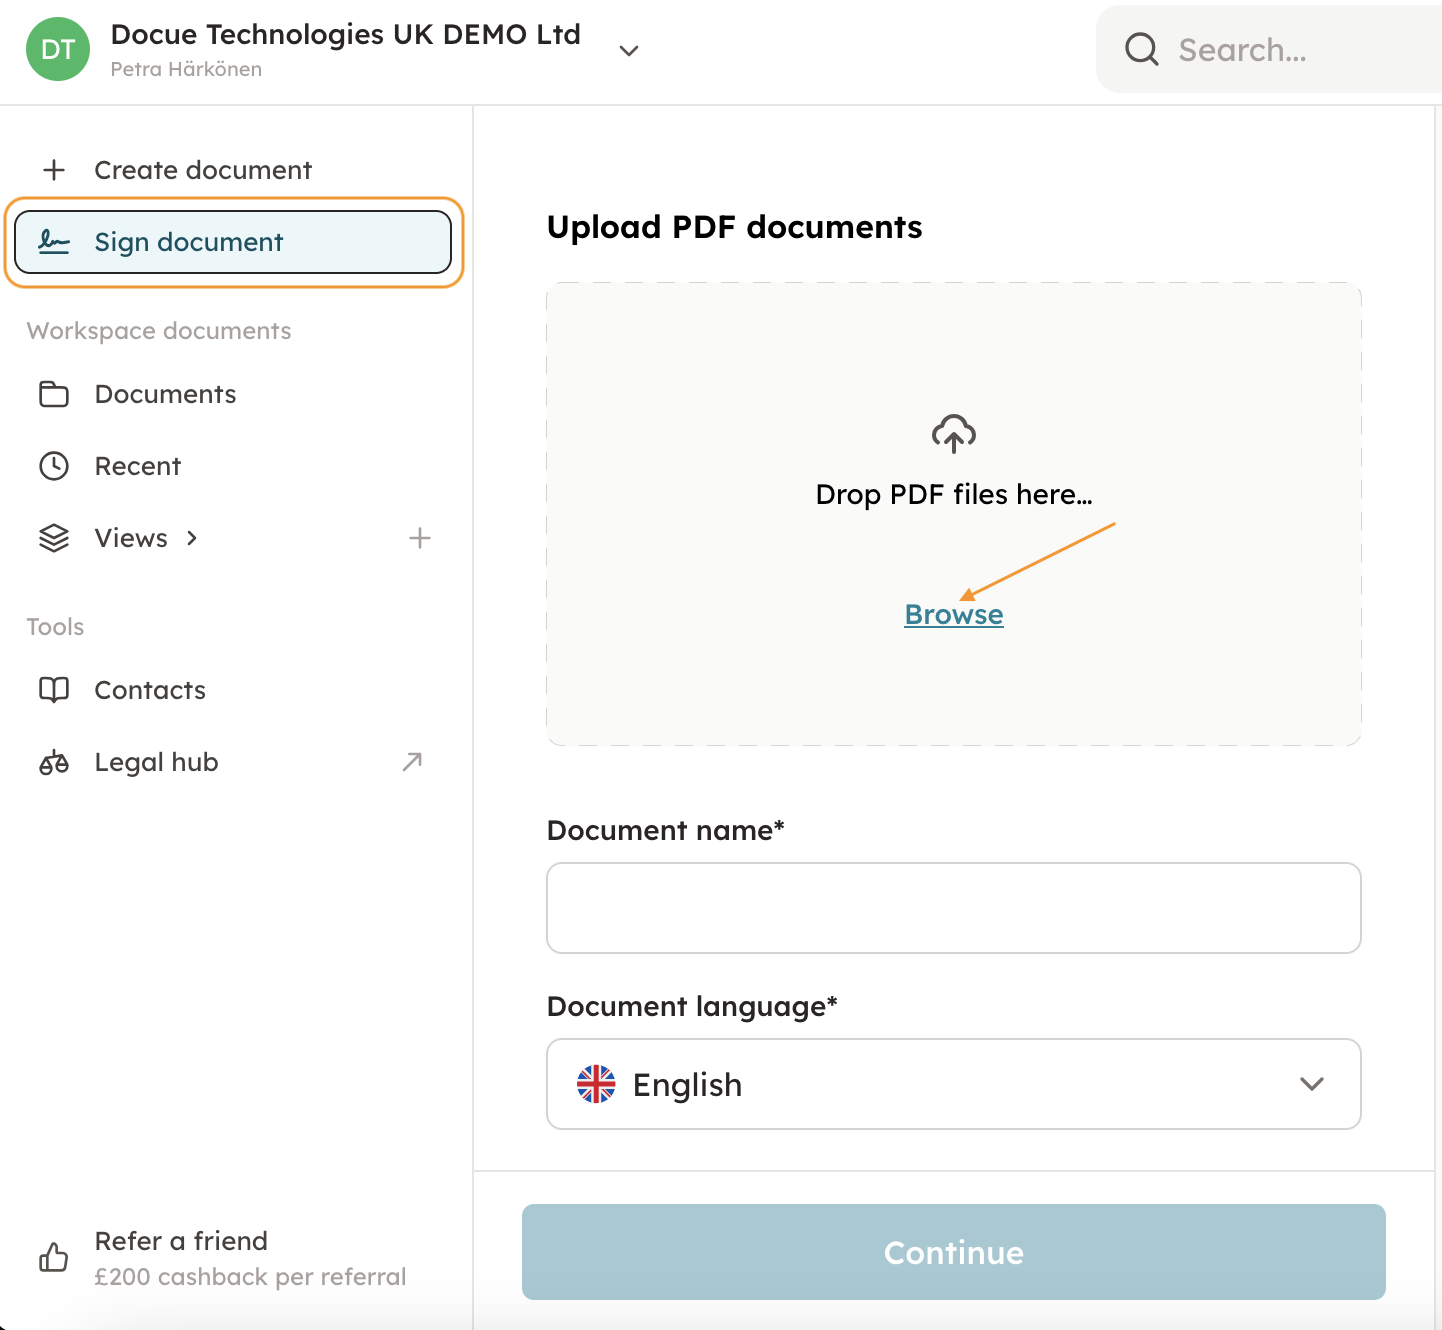Image resolution: width=1442 pixels, height=1330 pixels.
Task: Expand the workspace switcher chevron
Action: (629, 51)
